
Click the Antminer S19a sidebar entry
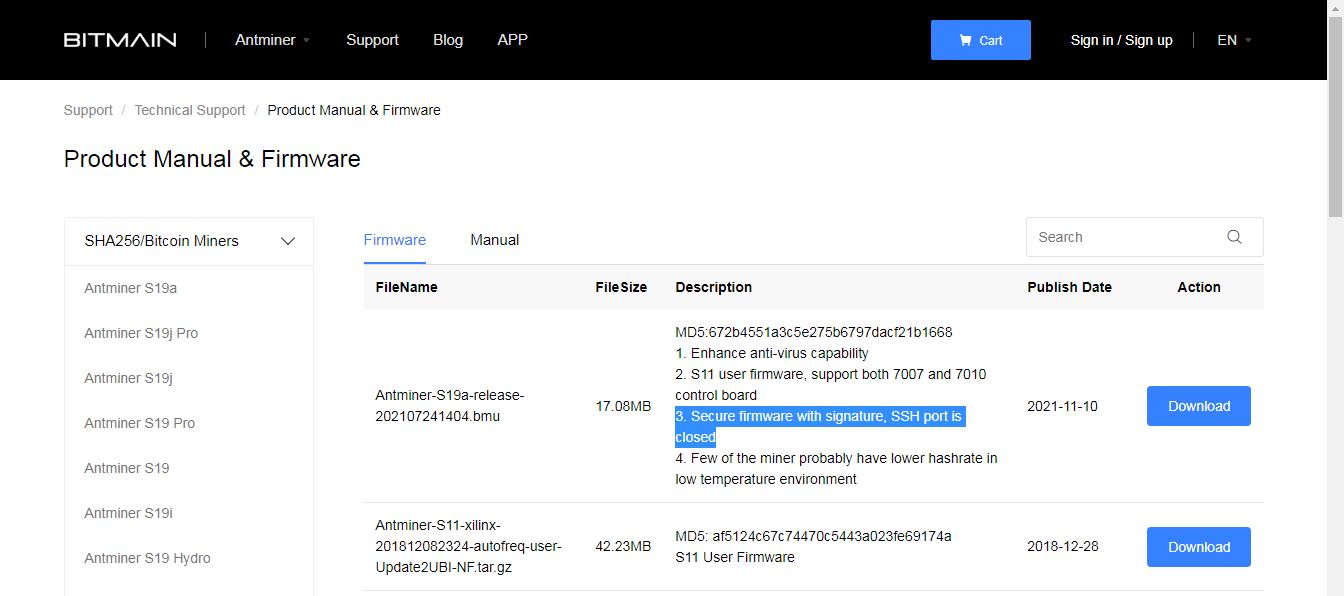(x=131, y=288)
